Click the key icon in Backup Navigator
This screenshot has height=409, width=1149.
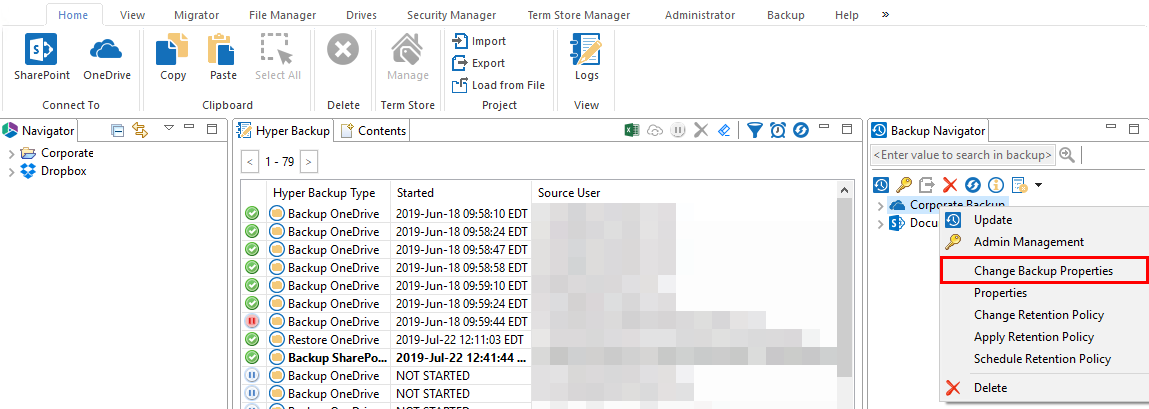click(x=903, y=185)
